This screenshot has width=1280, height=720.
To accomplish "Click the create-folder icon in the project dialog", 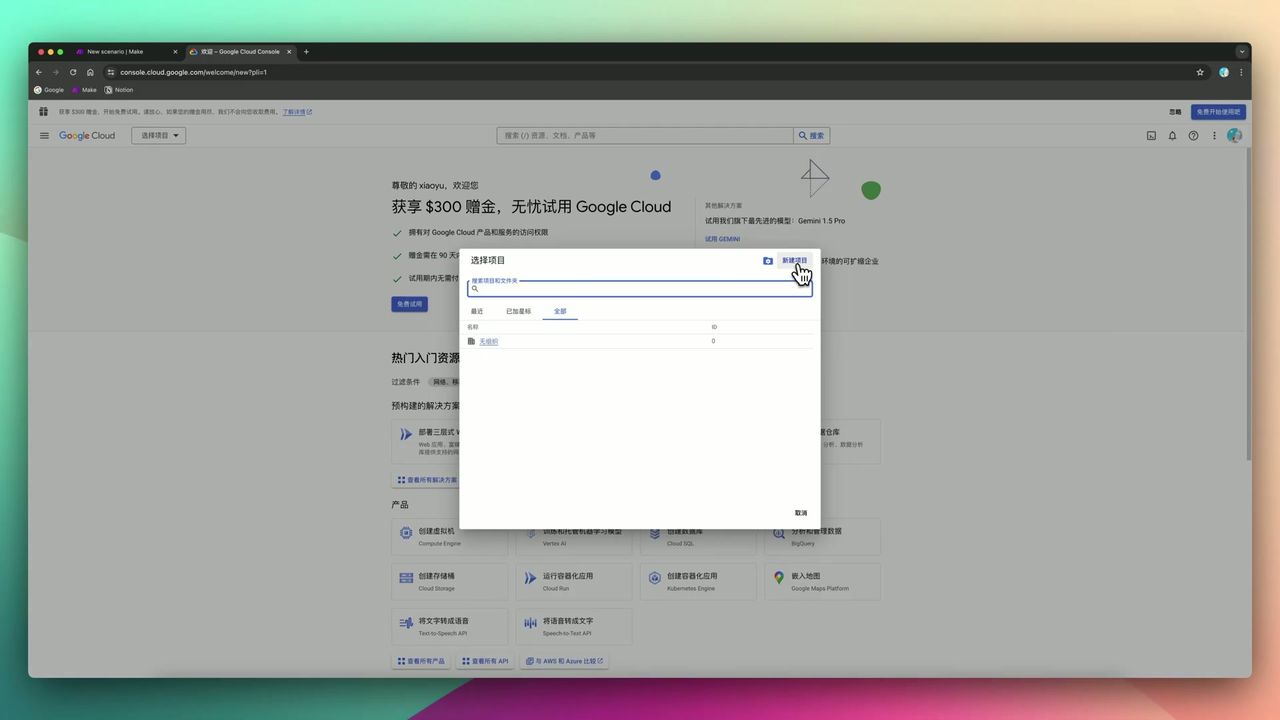I will (768, 260).
